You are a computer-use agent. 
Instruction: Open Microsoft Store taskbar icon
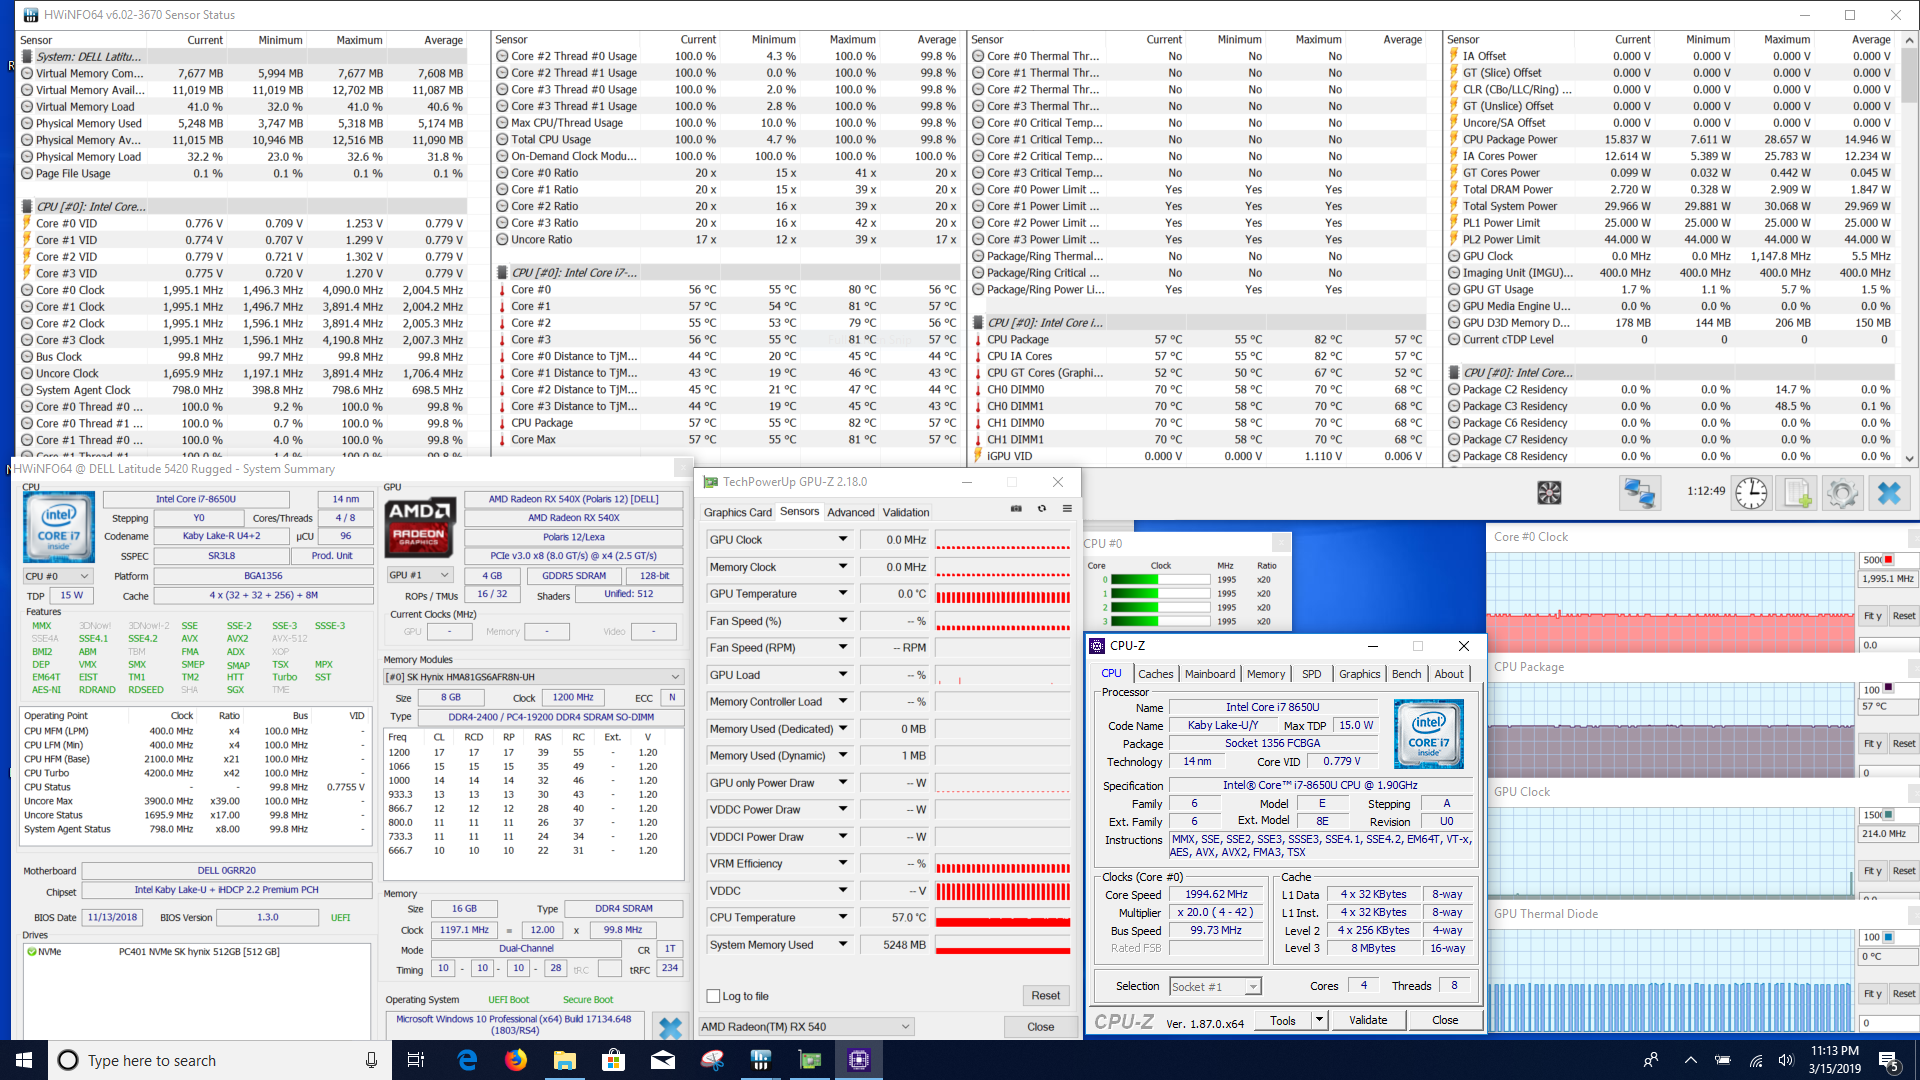point(614,1060)
